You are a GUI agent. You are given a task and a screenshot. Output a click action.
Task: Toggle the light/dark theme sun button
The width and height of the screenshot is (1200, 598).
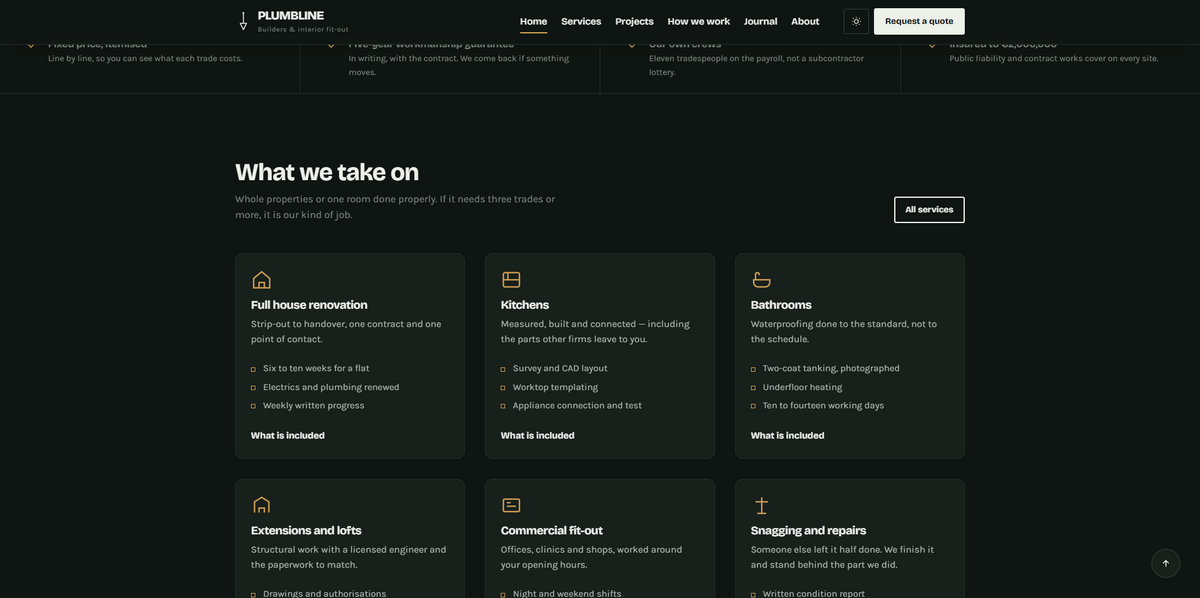click(x=856, y=21)
